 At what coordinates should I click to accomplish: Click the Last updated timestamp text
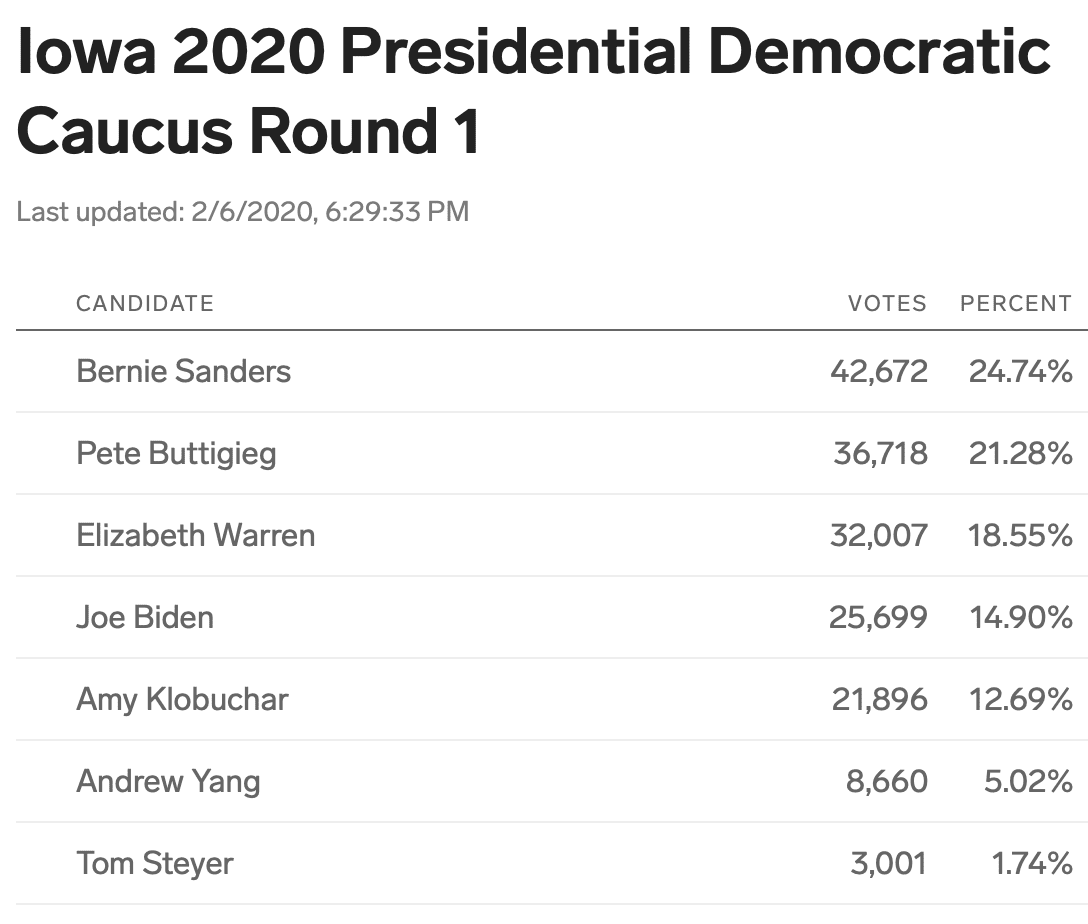[x=243, y=212]
